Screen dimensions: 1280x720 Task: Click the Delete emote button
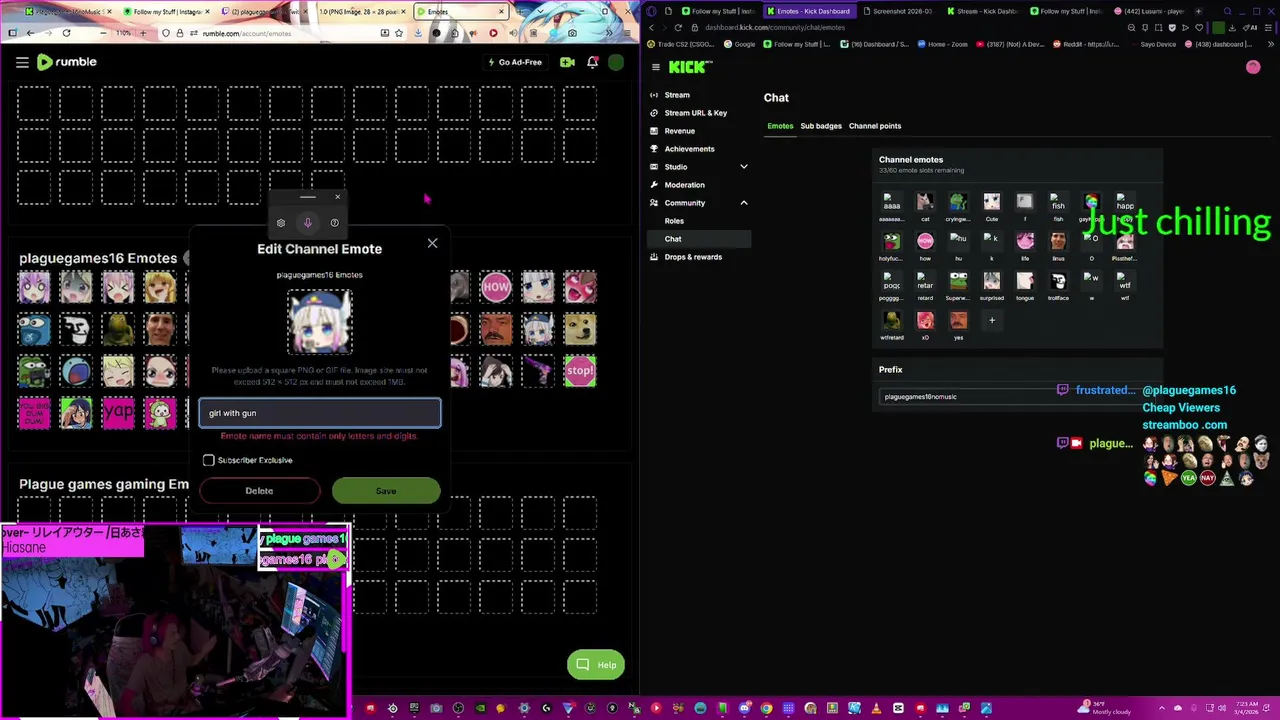tap(259, 491)
